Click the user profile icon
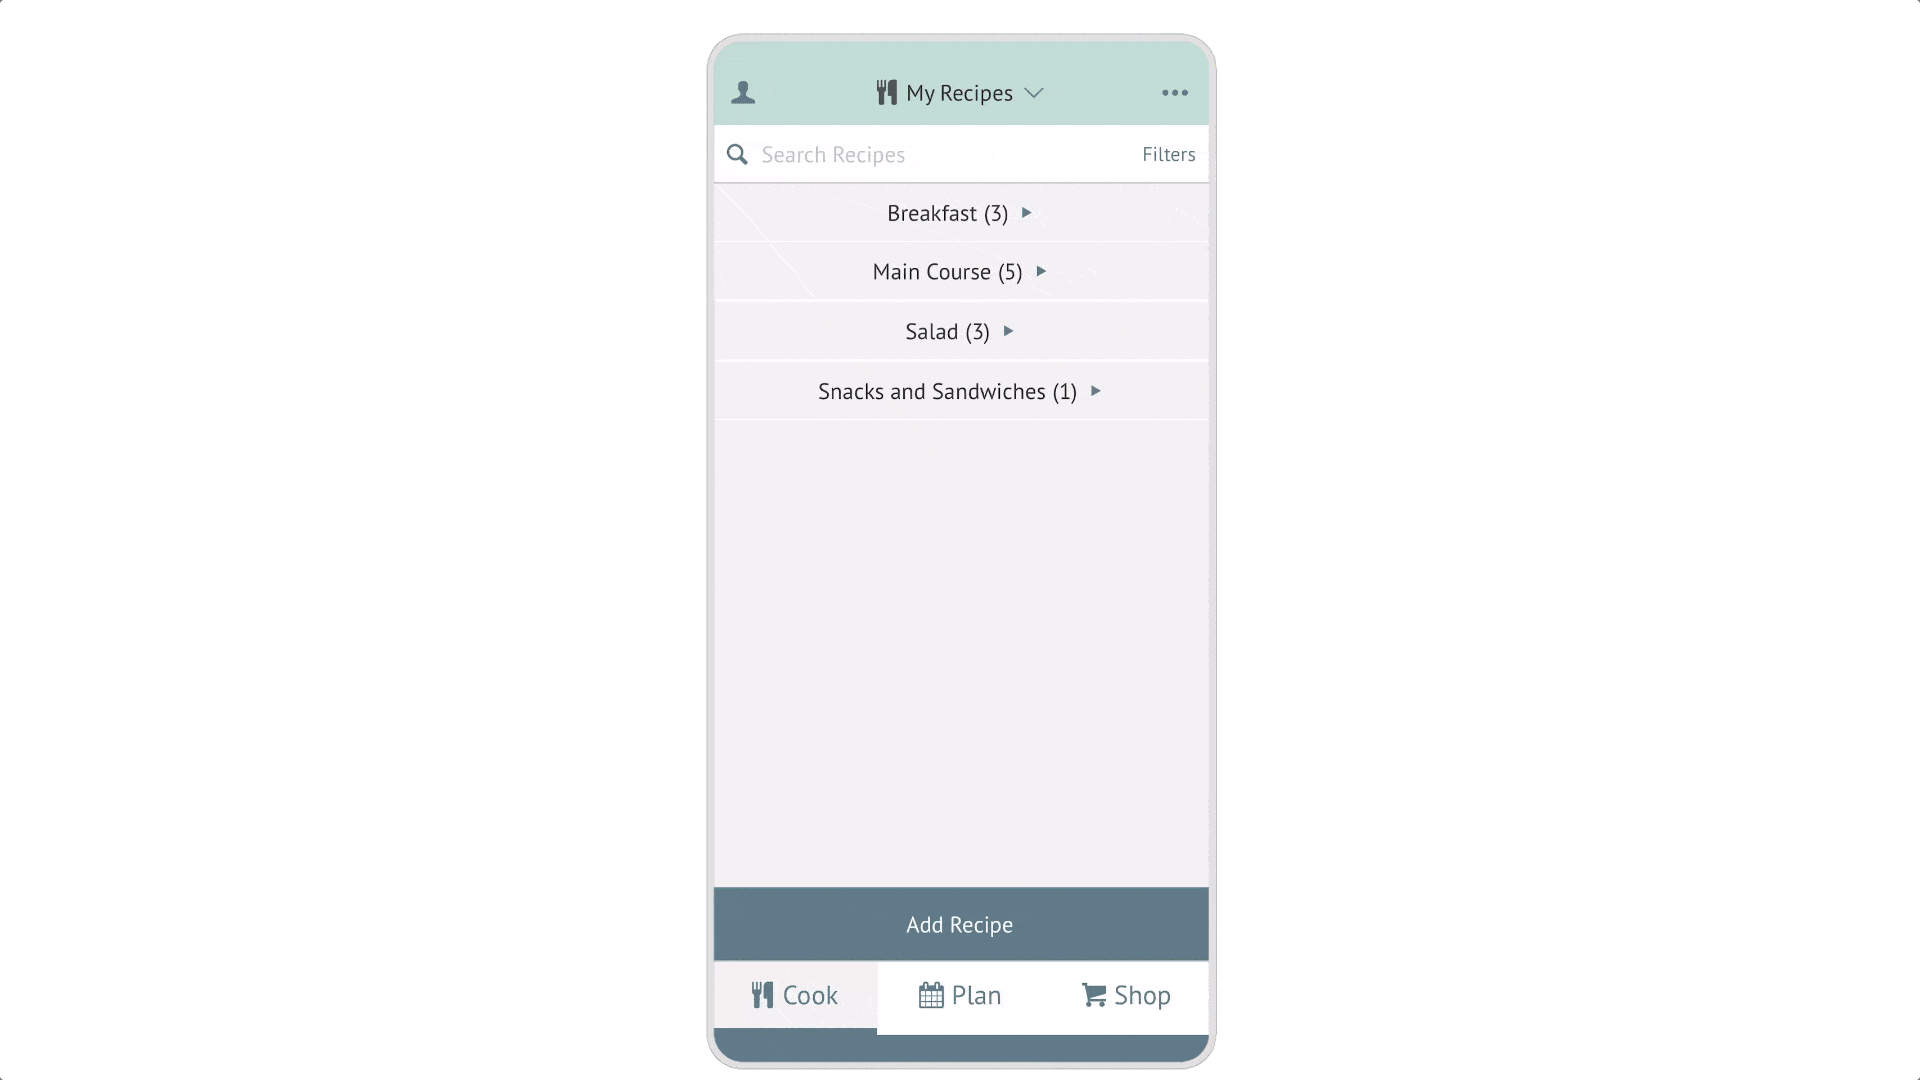 click(744, 92)
